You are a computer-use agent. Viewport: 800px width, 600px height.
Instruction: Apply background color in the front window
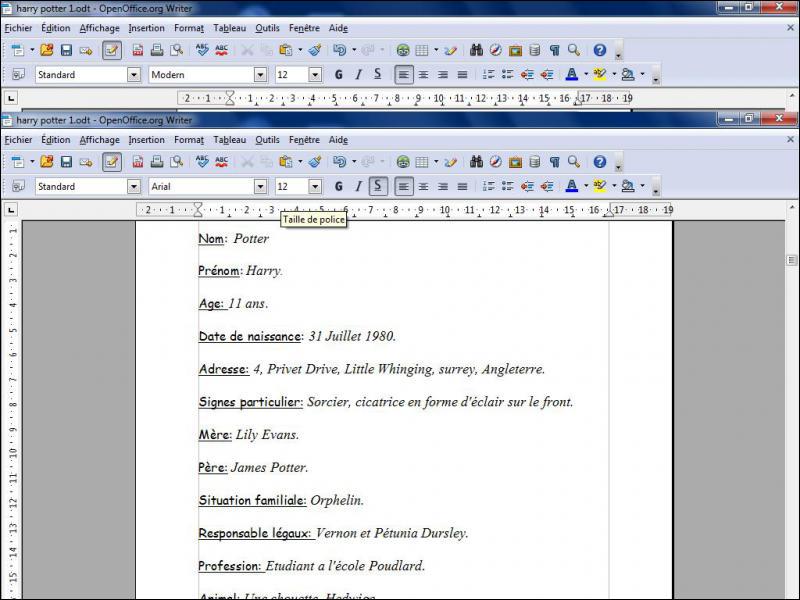point(628,186)
